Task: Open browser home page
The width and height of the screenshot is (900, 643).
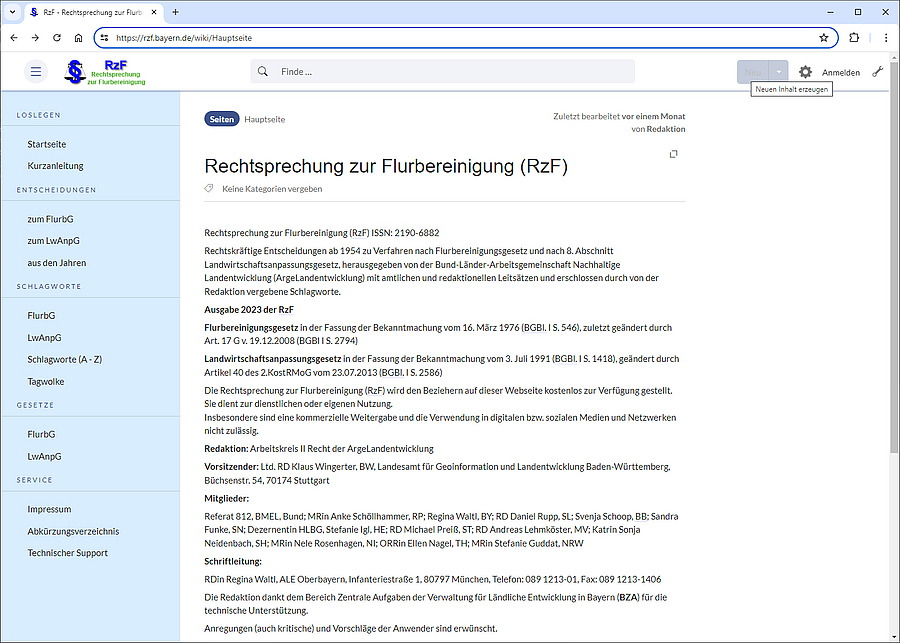Action: [79, 38]
